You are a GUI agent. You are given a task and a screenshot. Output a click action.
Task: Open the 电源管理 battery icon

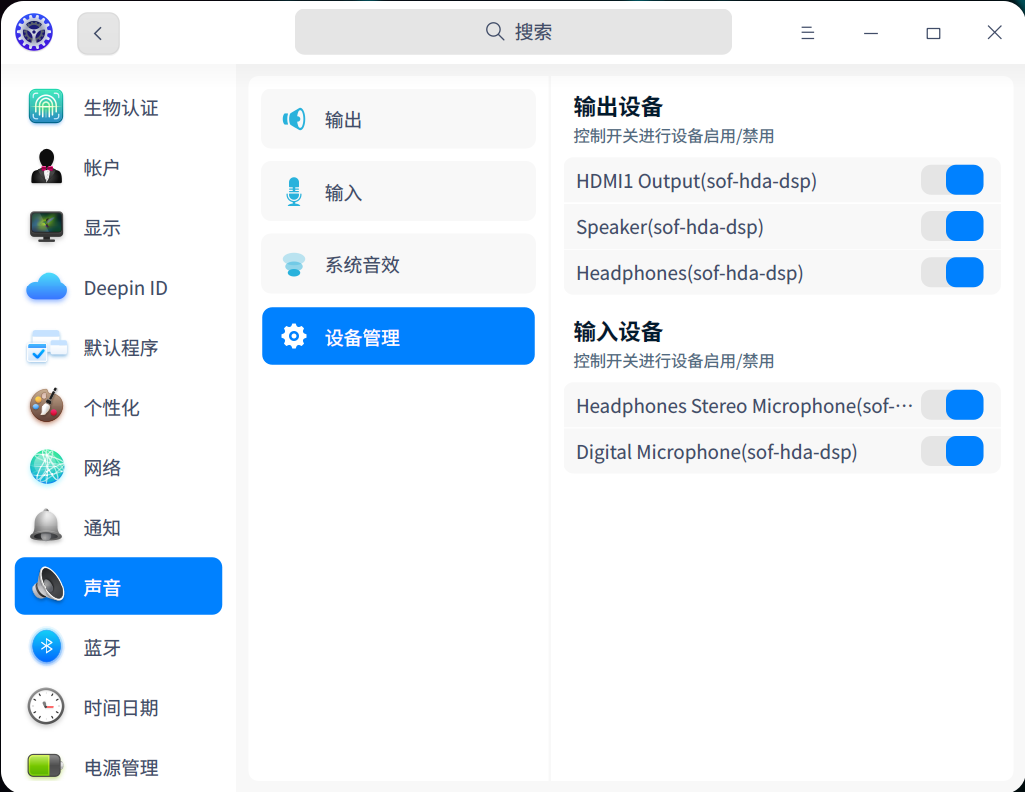[44, 766]
